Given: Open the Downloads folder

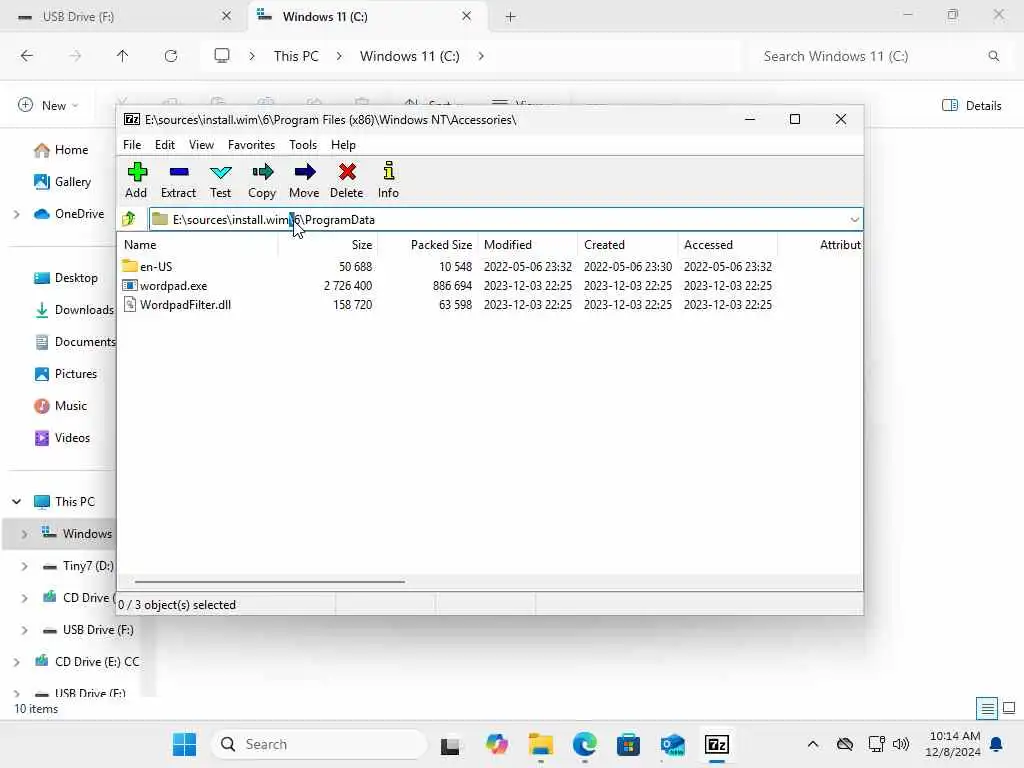Looking at the screenshot, I should point(74,310).
